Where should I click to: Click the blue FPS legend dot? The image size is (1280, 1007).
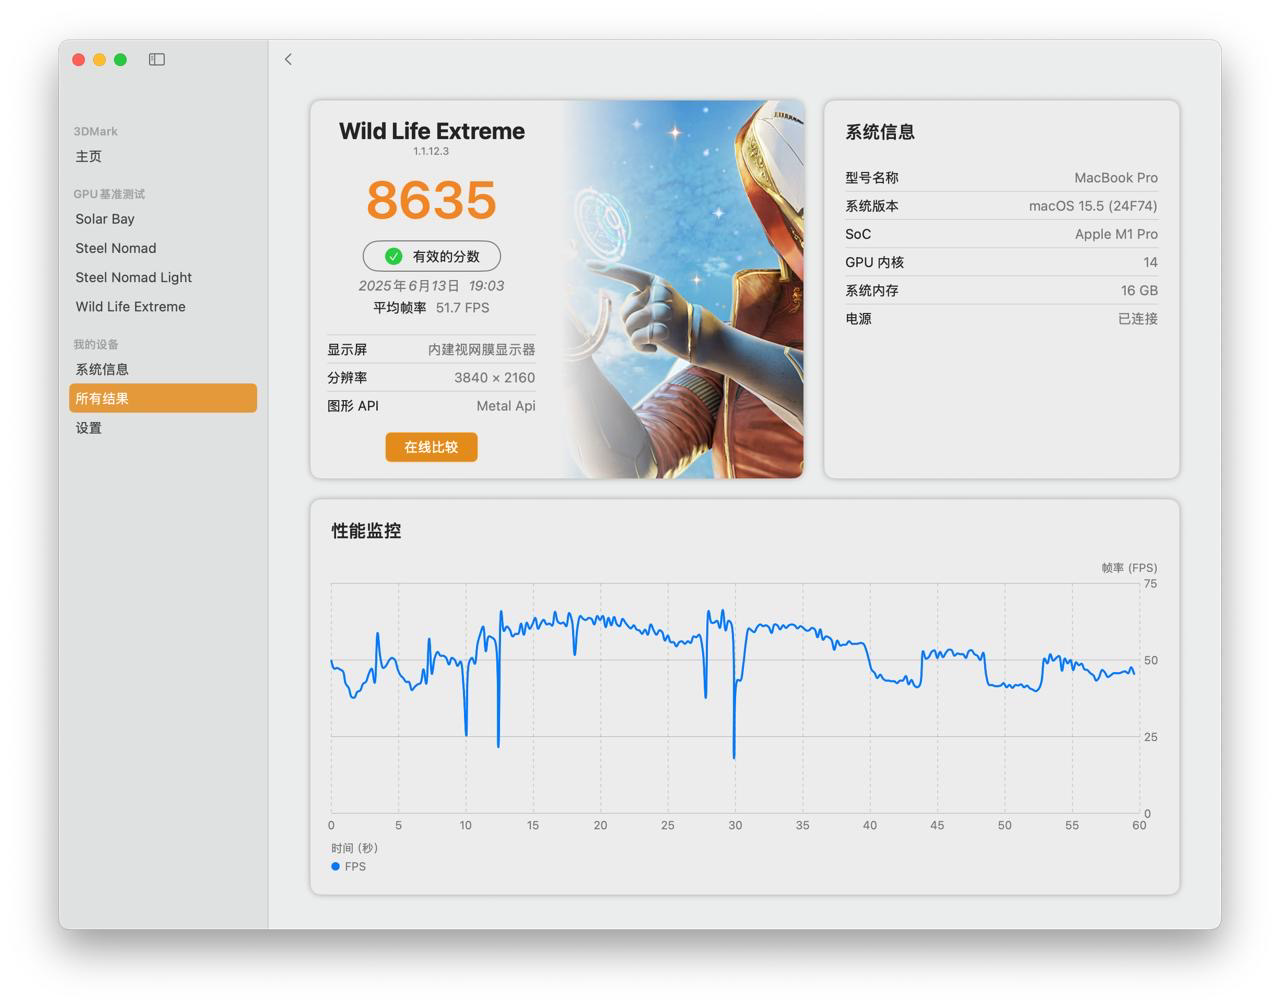335,866
